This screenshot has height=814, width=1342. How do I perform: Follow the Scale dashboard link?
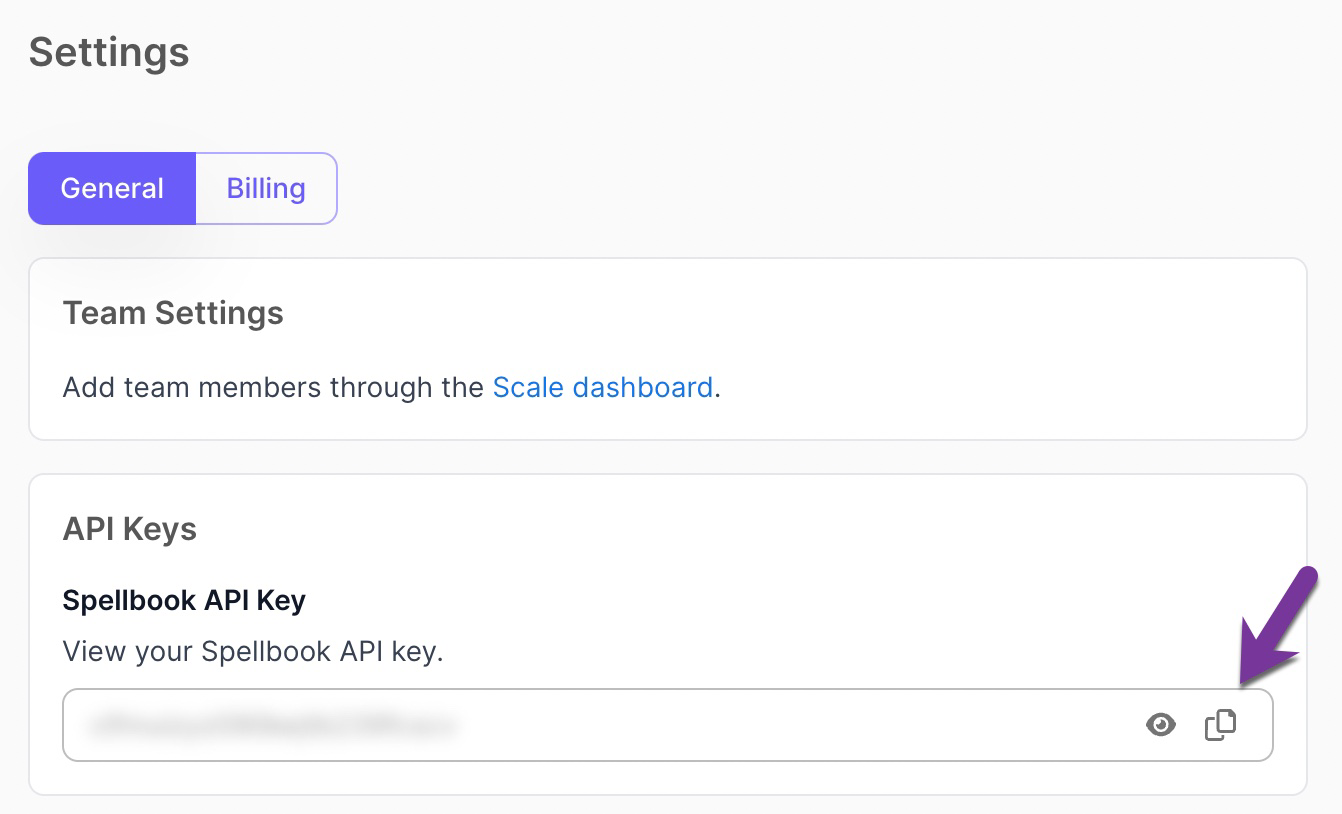point(602,387)
